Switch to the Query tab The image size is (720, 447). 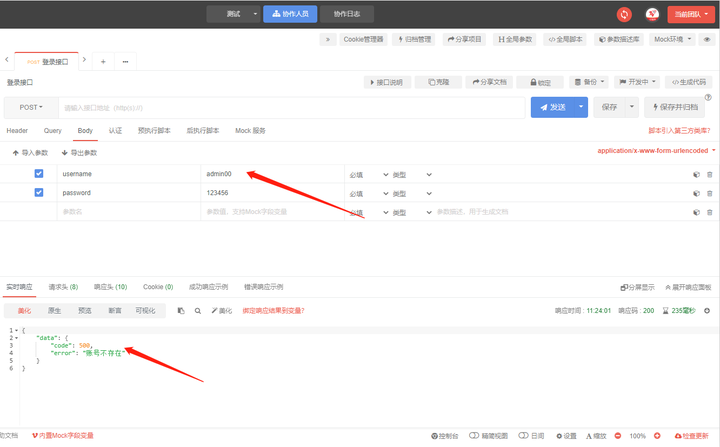click(52, 131)
